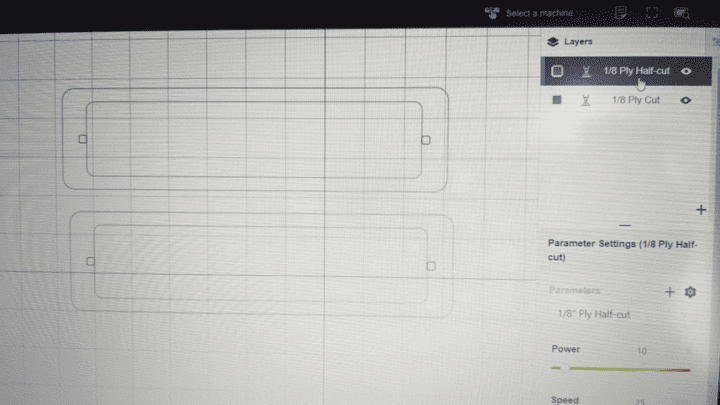This screenshot has width=720, height=405.
Task: Click the laser mode icon on Half-cut layer
Action: [x=586, y=72]
